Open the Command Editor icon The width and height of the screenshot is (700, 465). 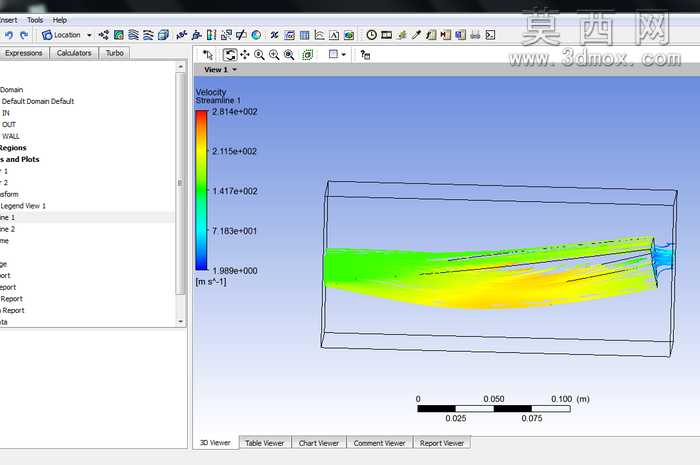click(x=490, y=35)
